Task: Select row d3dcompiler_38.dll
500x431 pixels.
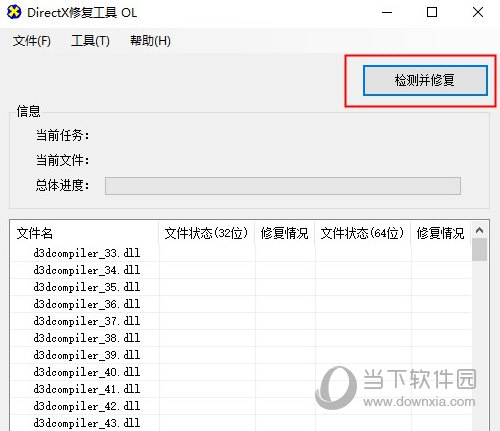Action: [x=241, y=338]
